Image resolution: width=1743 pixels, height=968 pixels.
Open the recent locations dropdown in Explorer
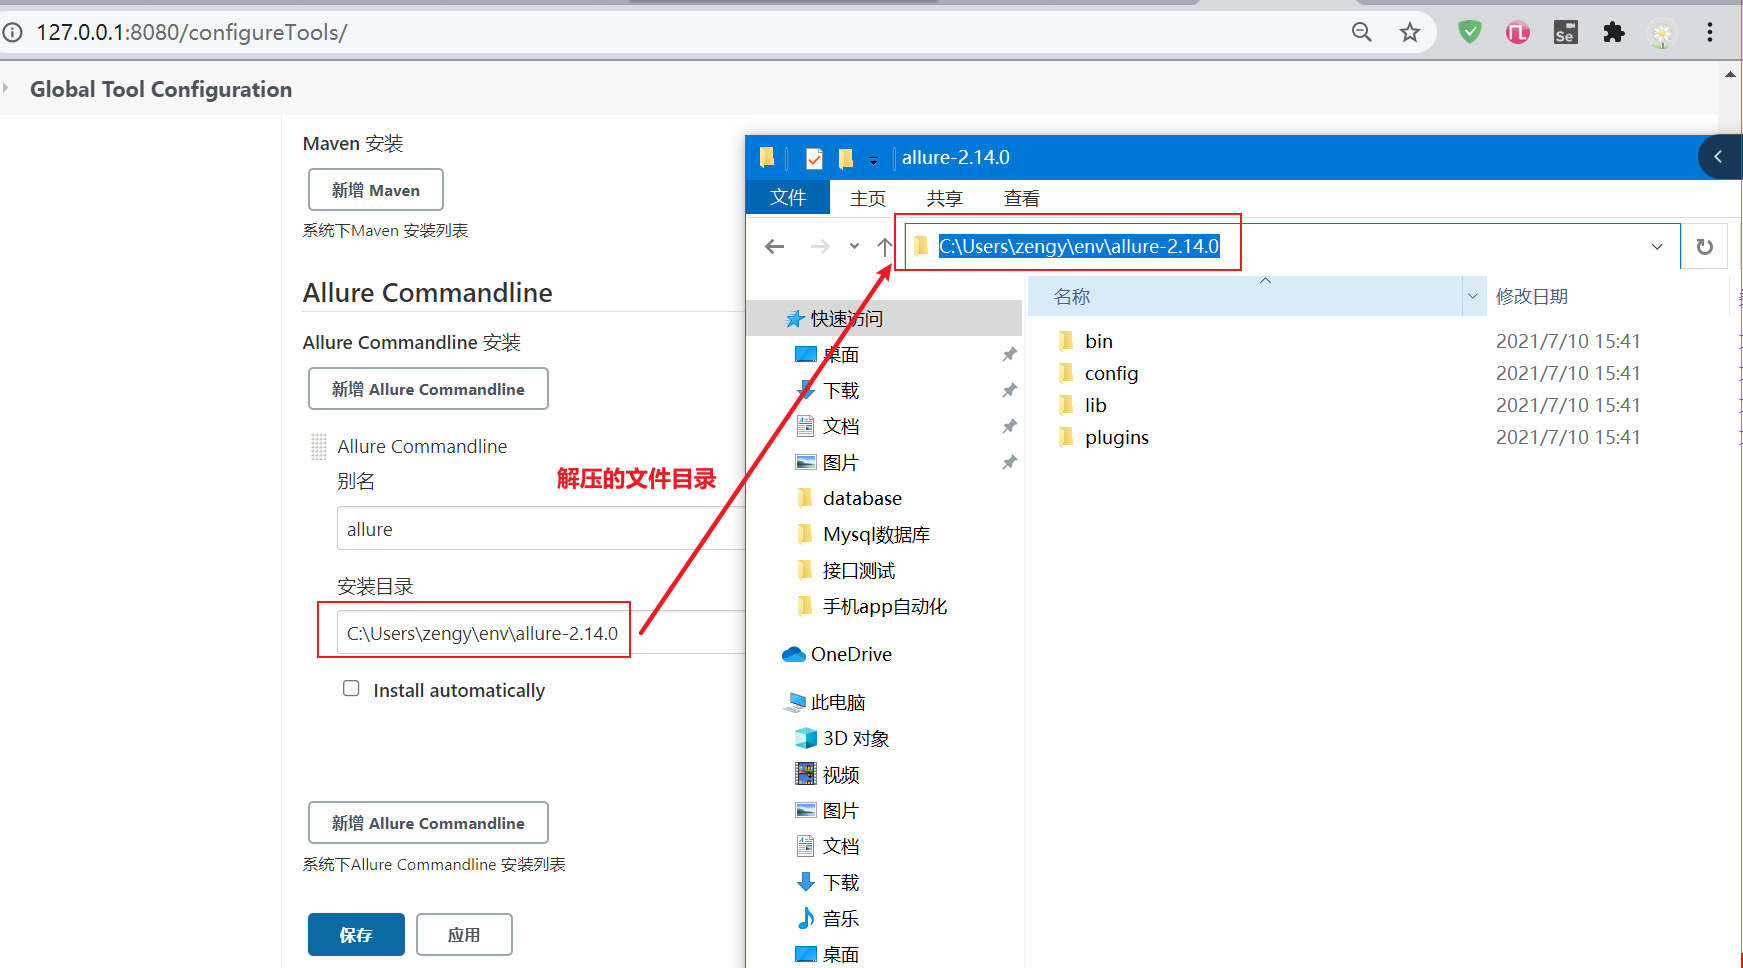[x=854, y=246]
